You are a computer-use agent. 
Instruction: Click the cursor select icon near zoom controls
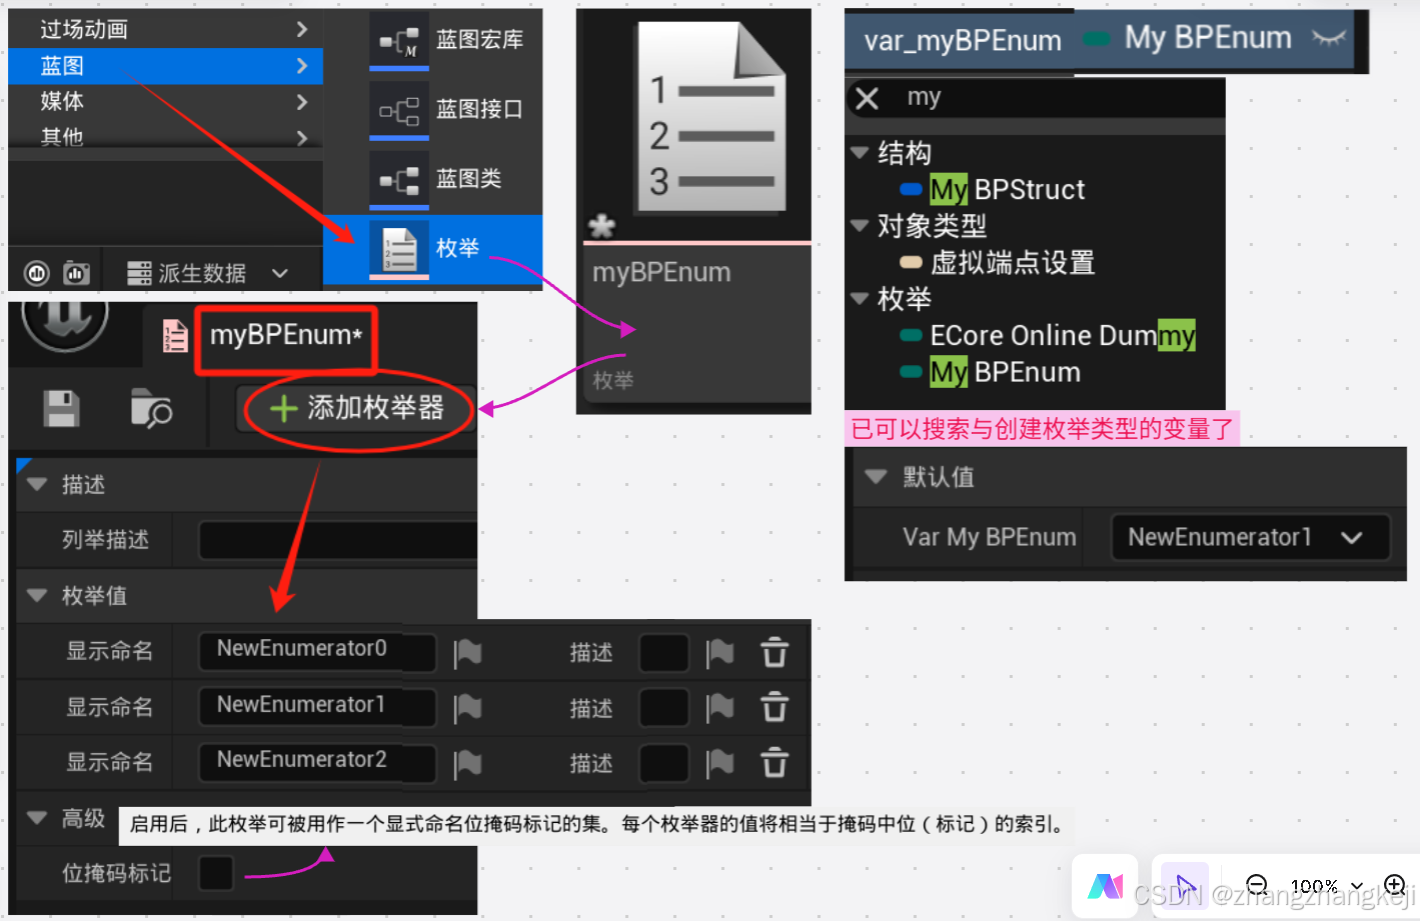[1185, 885]
